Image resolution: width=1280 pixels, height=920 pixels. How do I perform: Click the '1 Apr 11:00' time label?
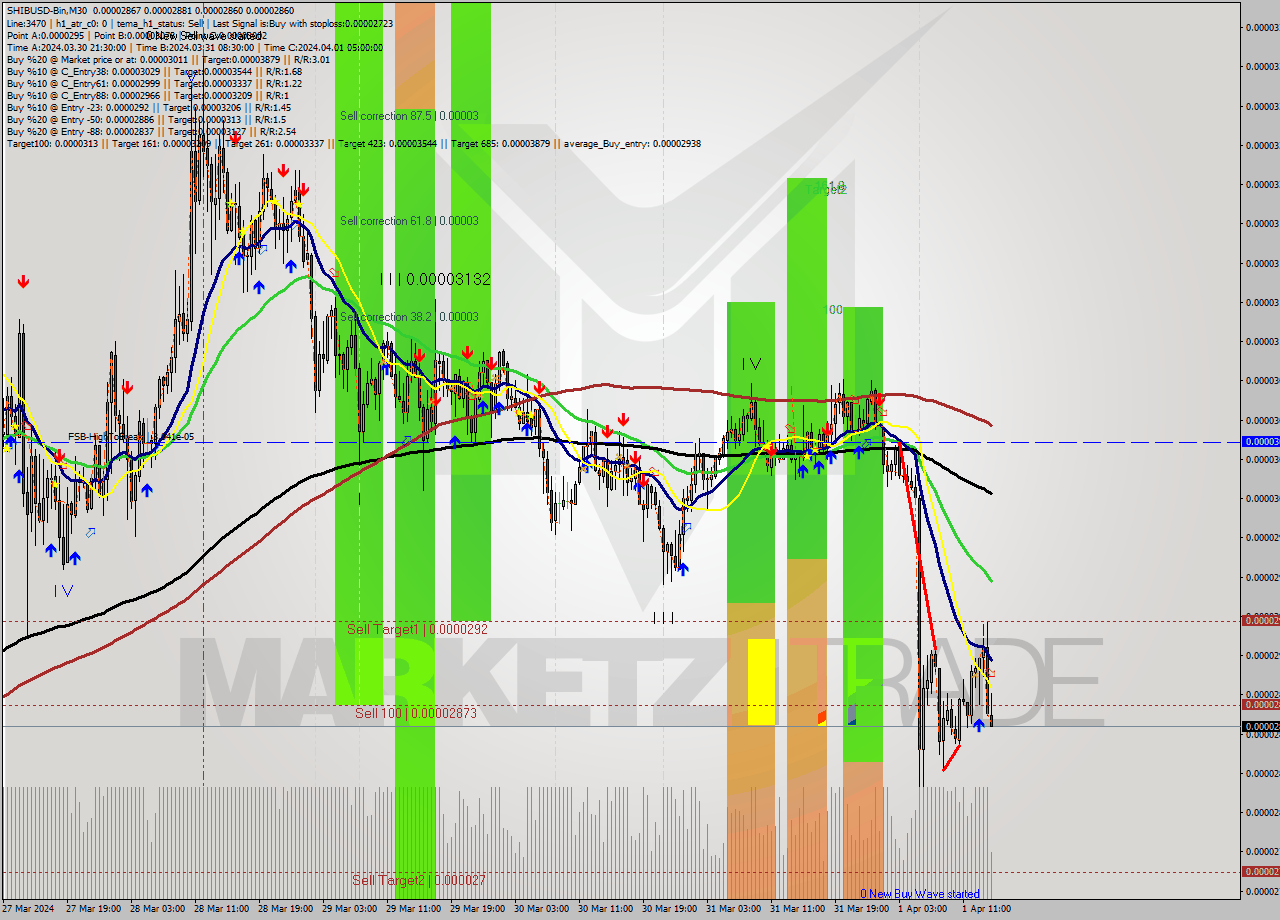pos(985,909)
